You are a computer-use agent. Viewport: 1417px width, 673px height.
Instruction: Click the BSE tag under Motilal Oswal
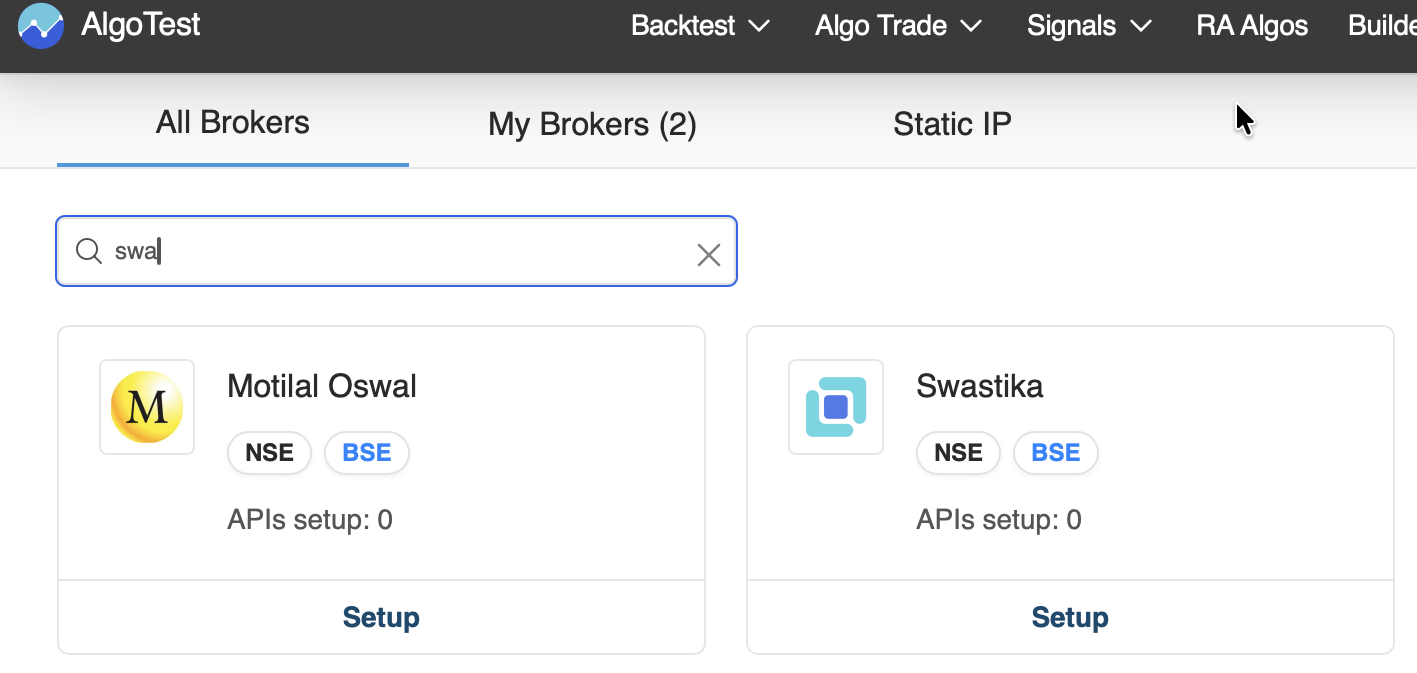367,453
